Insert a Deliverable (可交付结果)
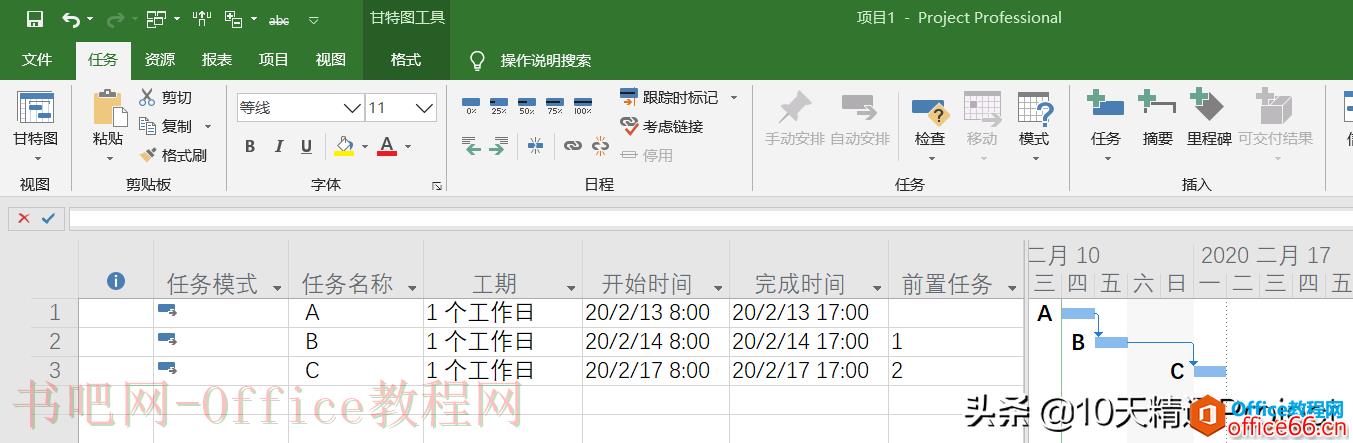Screen dimensions: 1353x443 pyautogui.click(x=1275, y=126)
